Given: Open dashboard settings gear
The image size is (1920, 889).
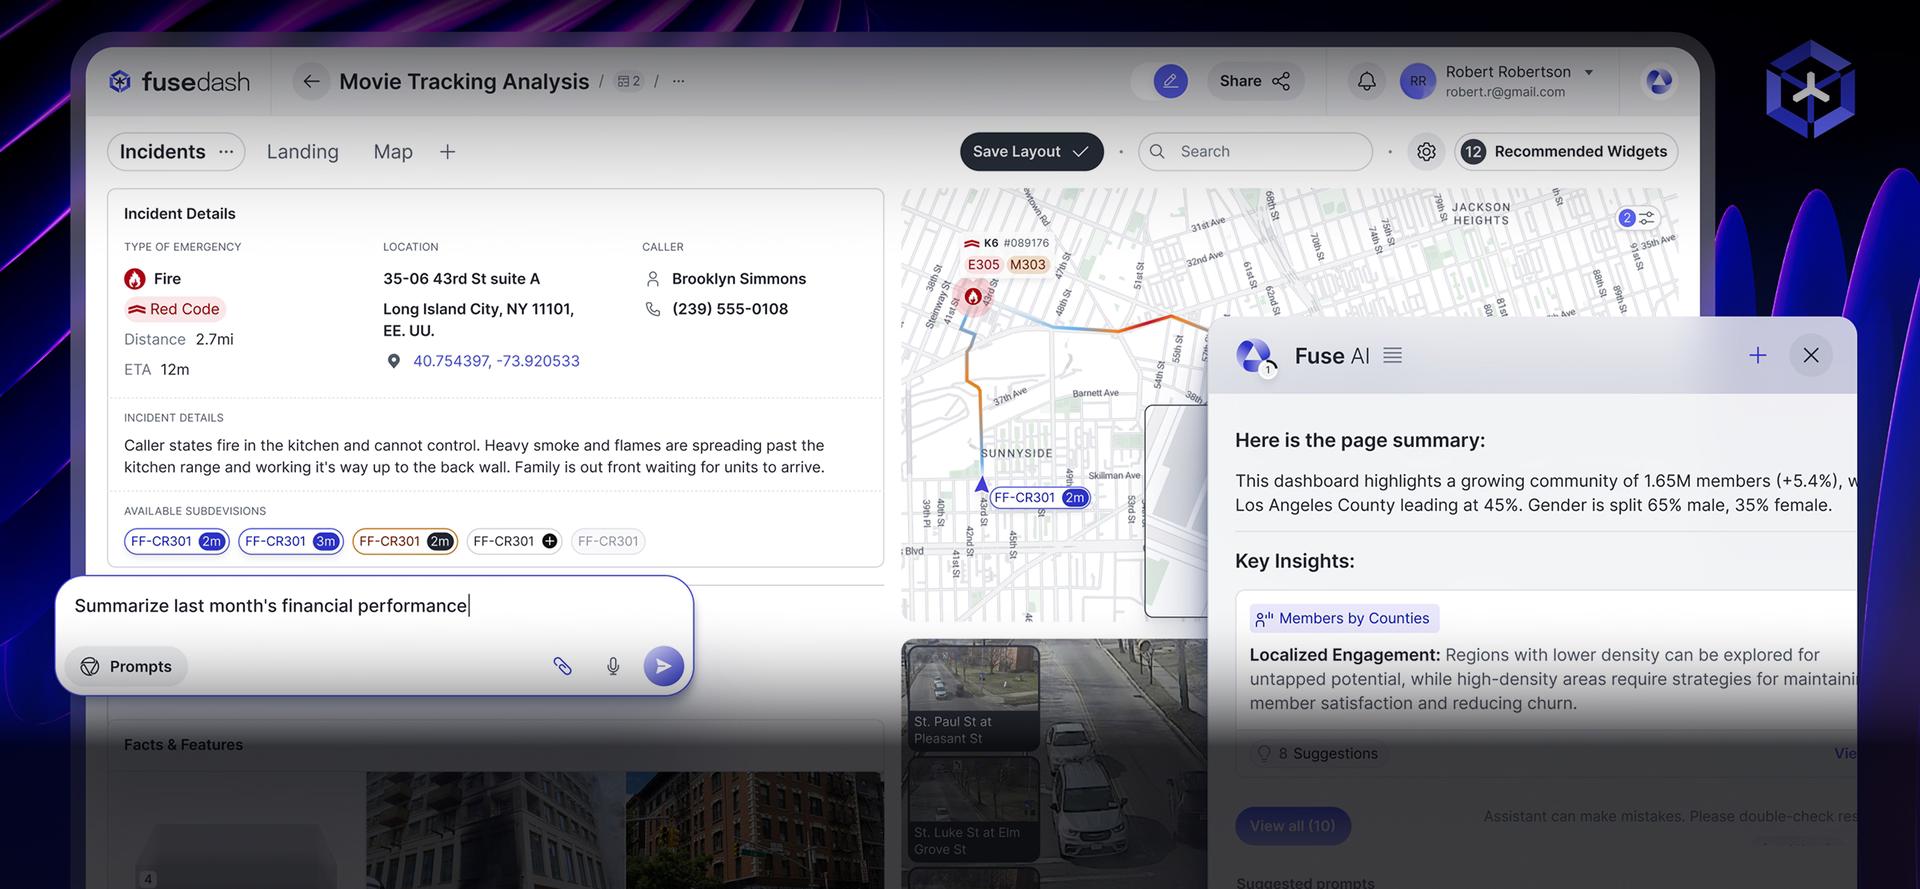Looking at the screenshot, I should 1426,151.
